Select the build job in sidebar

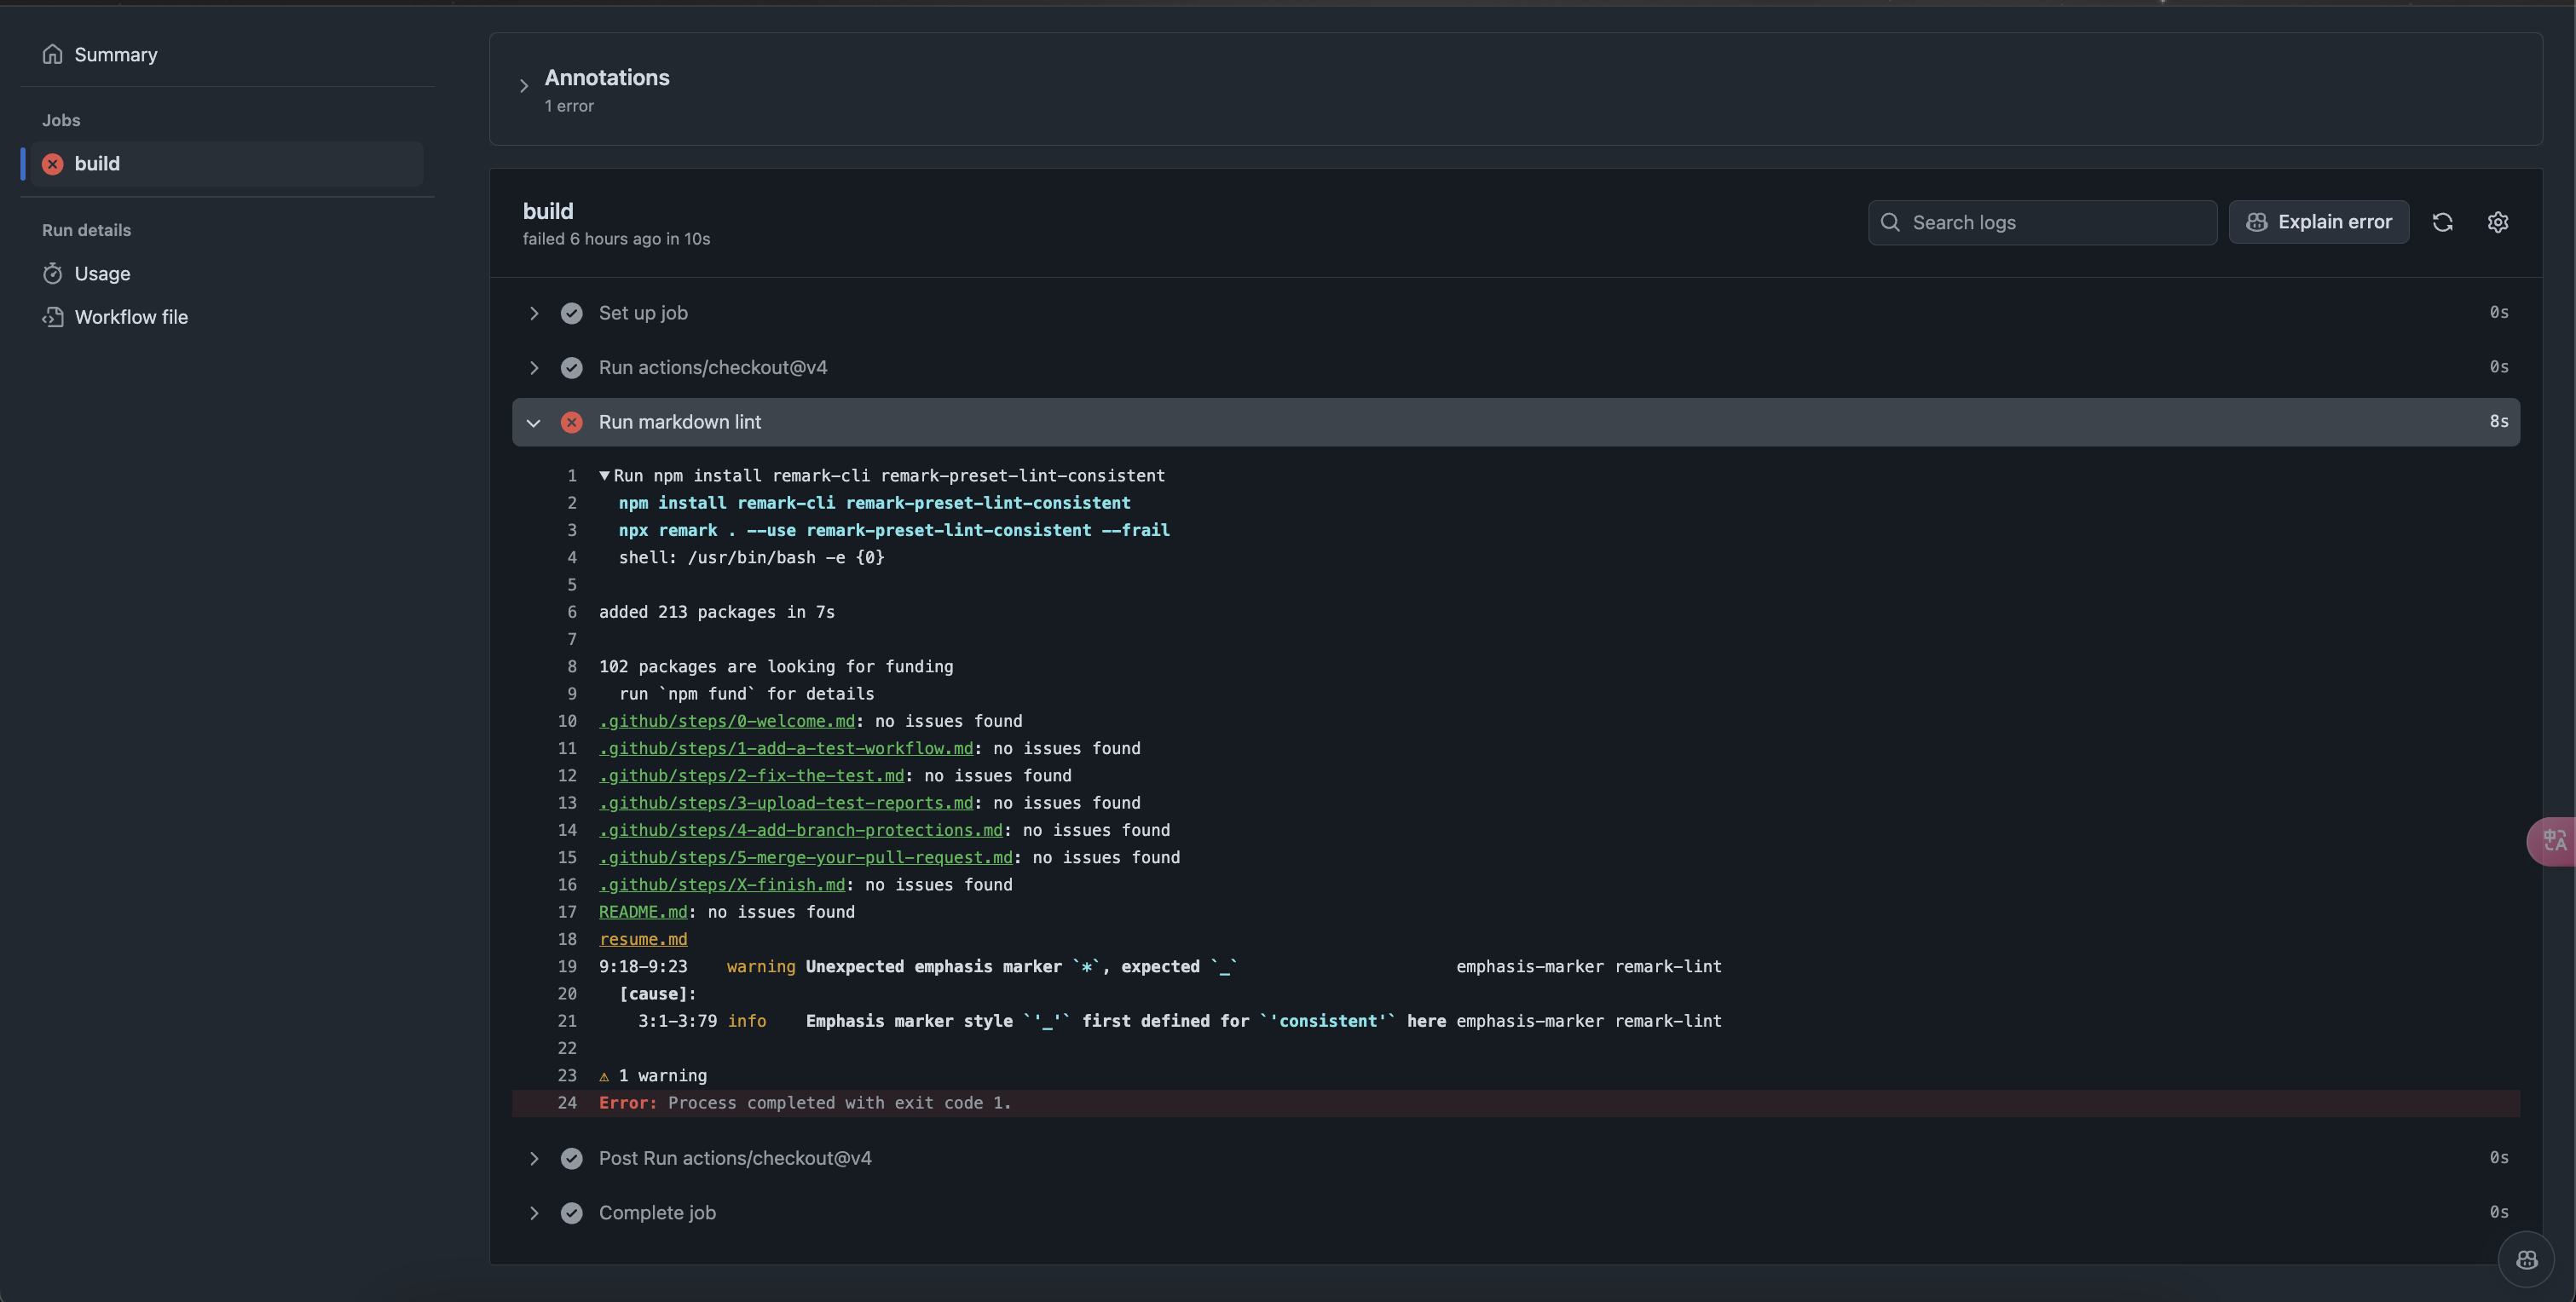tap(97, 164)
